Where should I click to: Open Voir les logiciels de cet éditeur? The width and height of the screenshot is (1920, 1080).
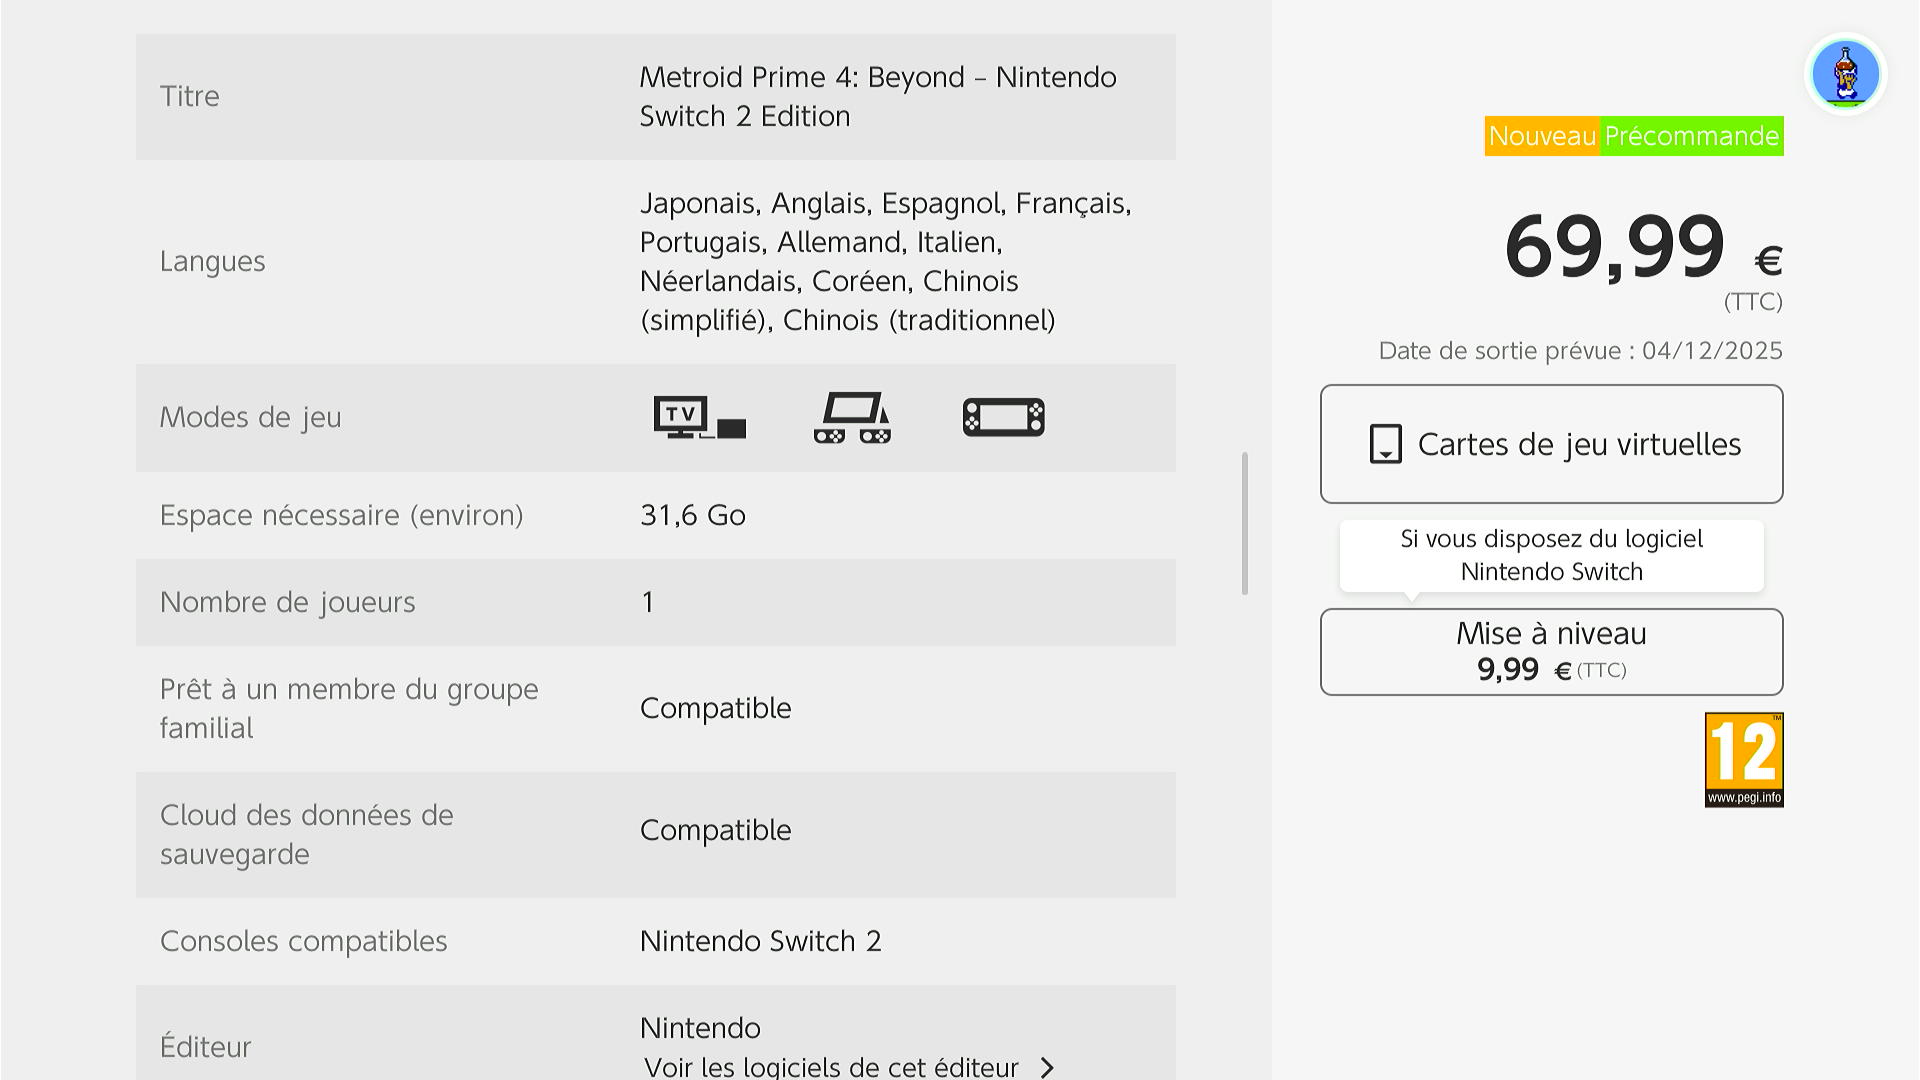click(x=830, y=1067)
